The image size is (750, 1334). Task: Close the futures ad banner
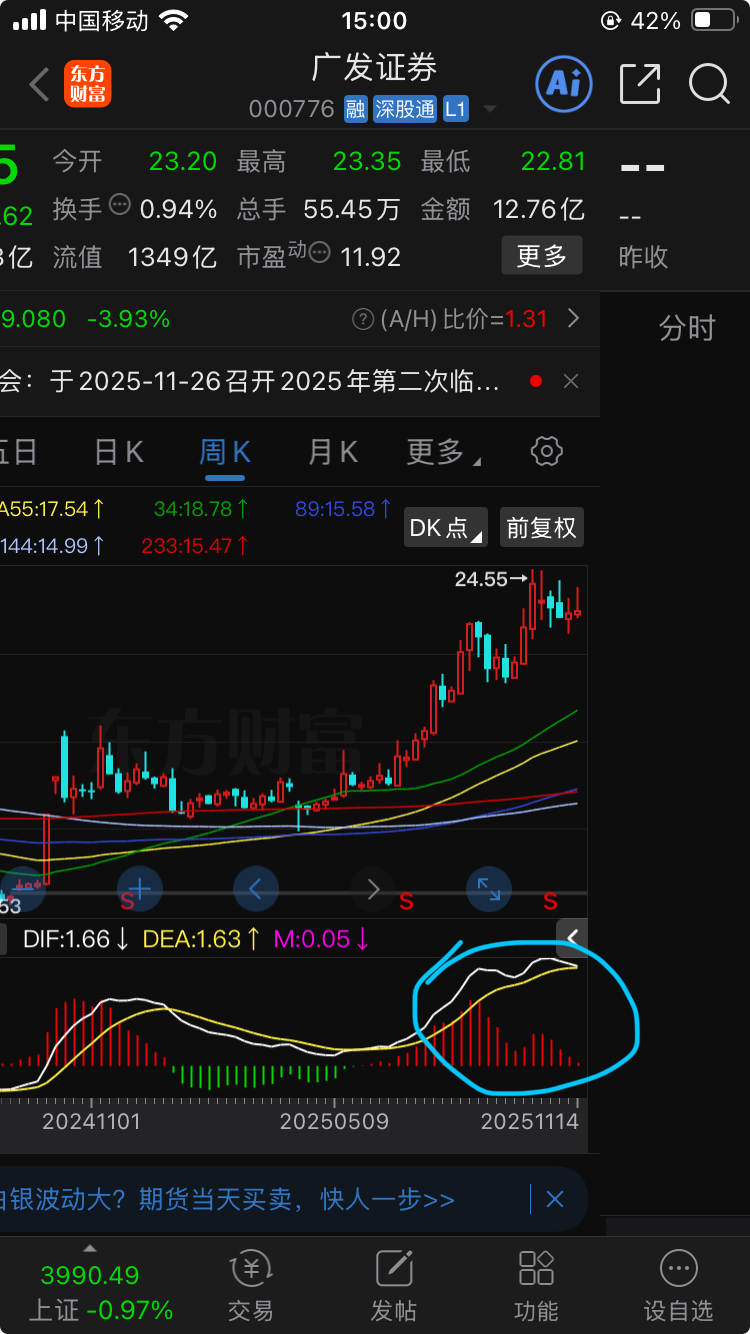click(x=555, y=1199)
